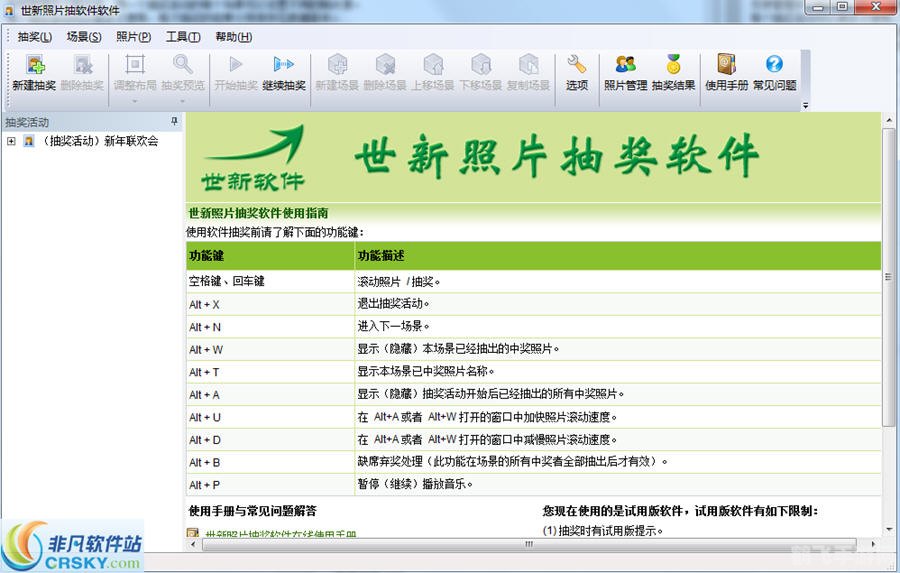Viewport: 900px width, 573px height.
Task: Click the 新建抽奖 toolbar icon
Action: click(34, 65)
